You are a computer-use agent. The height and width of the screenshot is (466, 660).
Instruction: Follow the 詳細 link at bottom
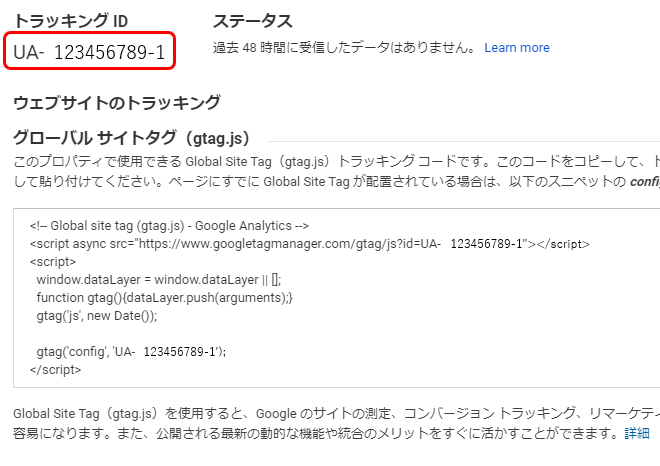[x=637, y=433]
